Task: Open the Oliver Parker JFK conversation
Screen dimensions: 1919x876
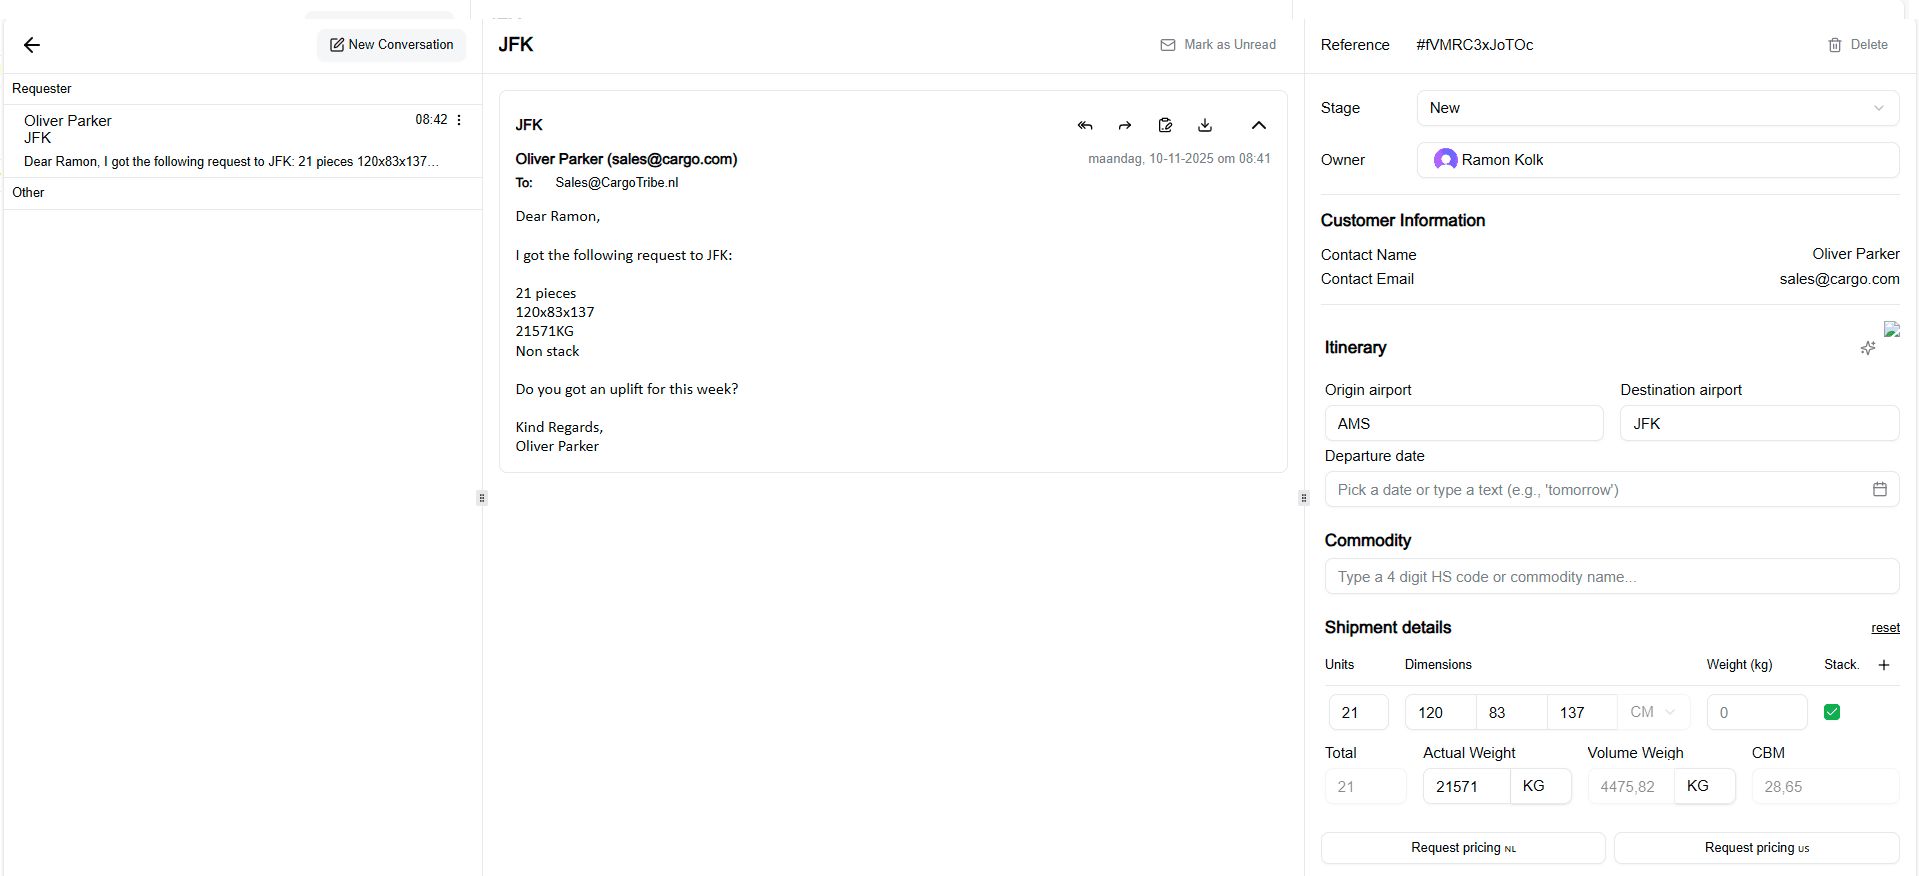Action: coord(230,140)
